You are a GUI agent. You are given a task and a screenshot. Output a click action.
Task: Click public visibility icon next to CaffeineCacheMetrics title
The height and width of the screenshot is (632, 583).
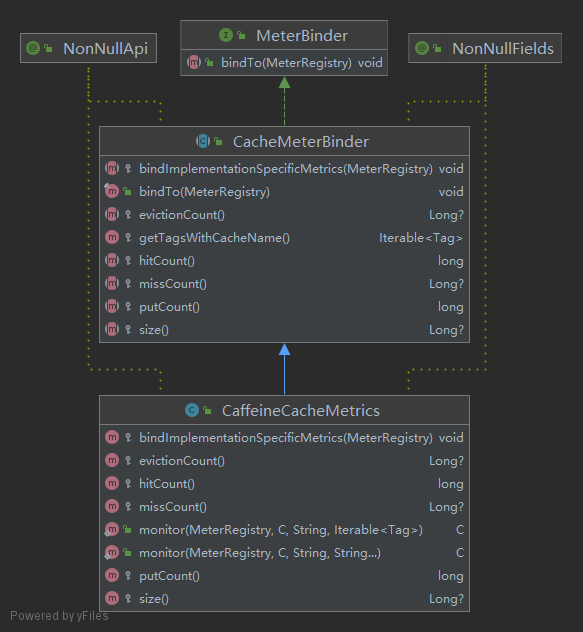tap(207, 410)
